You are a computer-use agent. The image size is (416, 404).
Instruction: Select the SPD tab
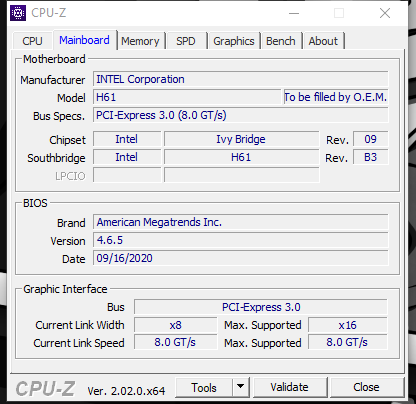pyautogui.click(x=186, y=41)
